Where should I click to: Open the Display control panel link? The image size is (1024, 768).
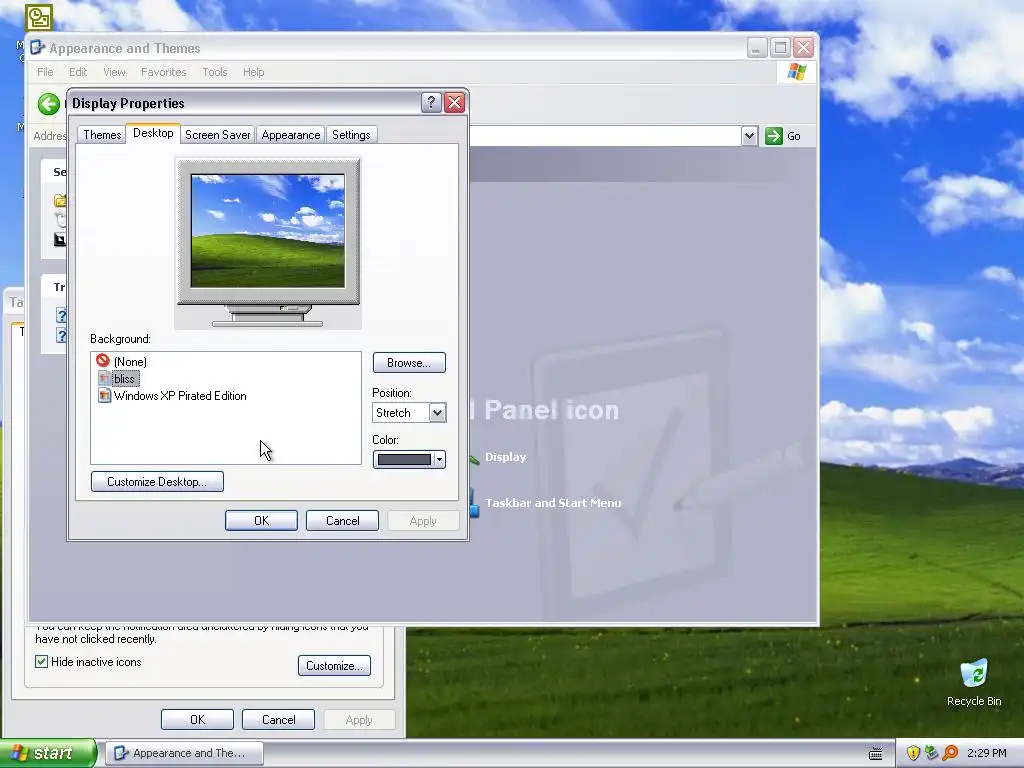click(505, 457)
